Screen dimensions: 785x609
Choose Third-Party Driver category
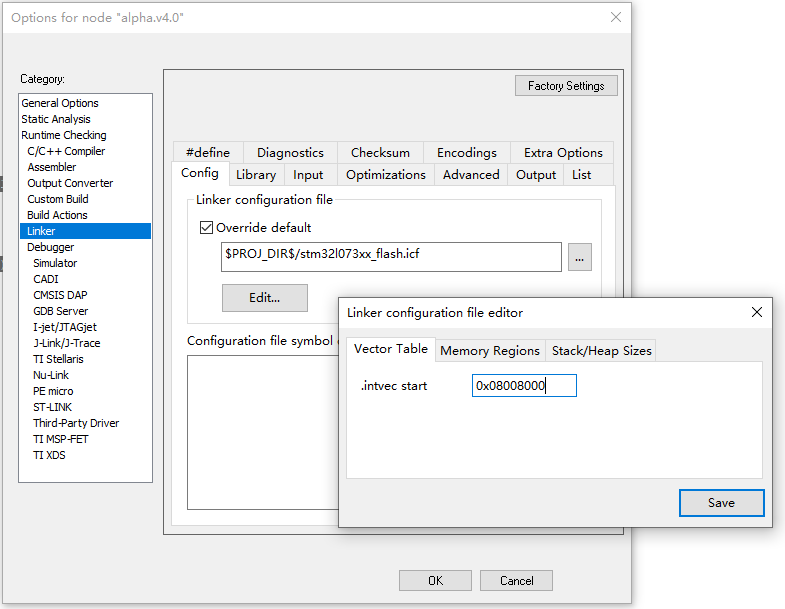click(x=77, y=424)
